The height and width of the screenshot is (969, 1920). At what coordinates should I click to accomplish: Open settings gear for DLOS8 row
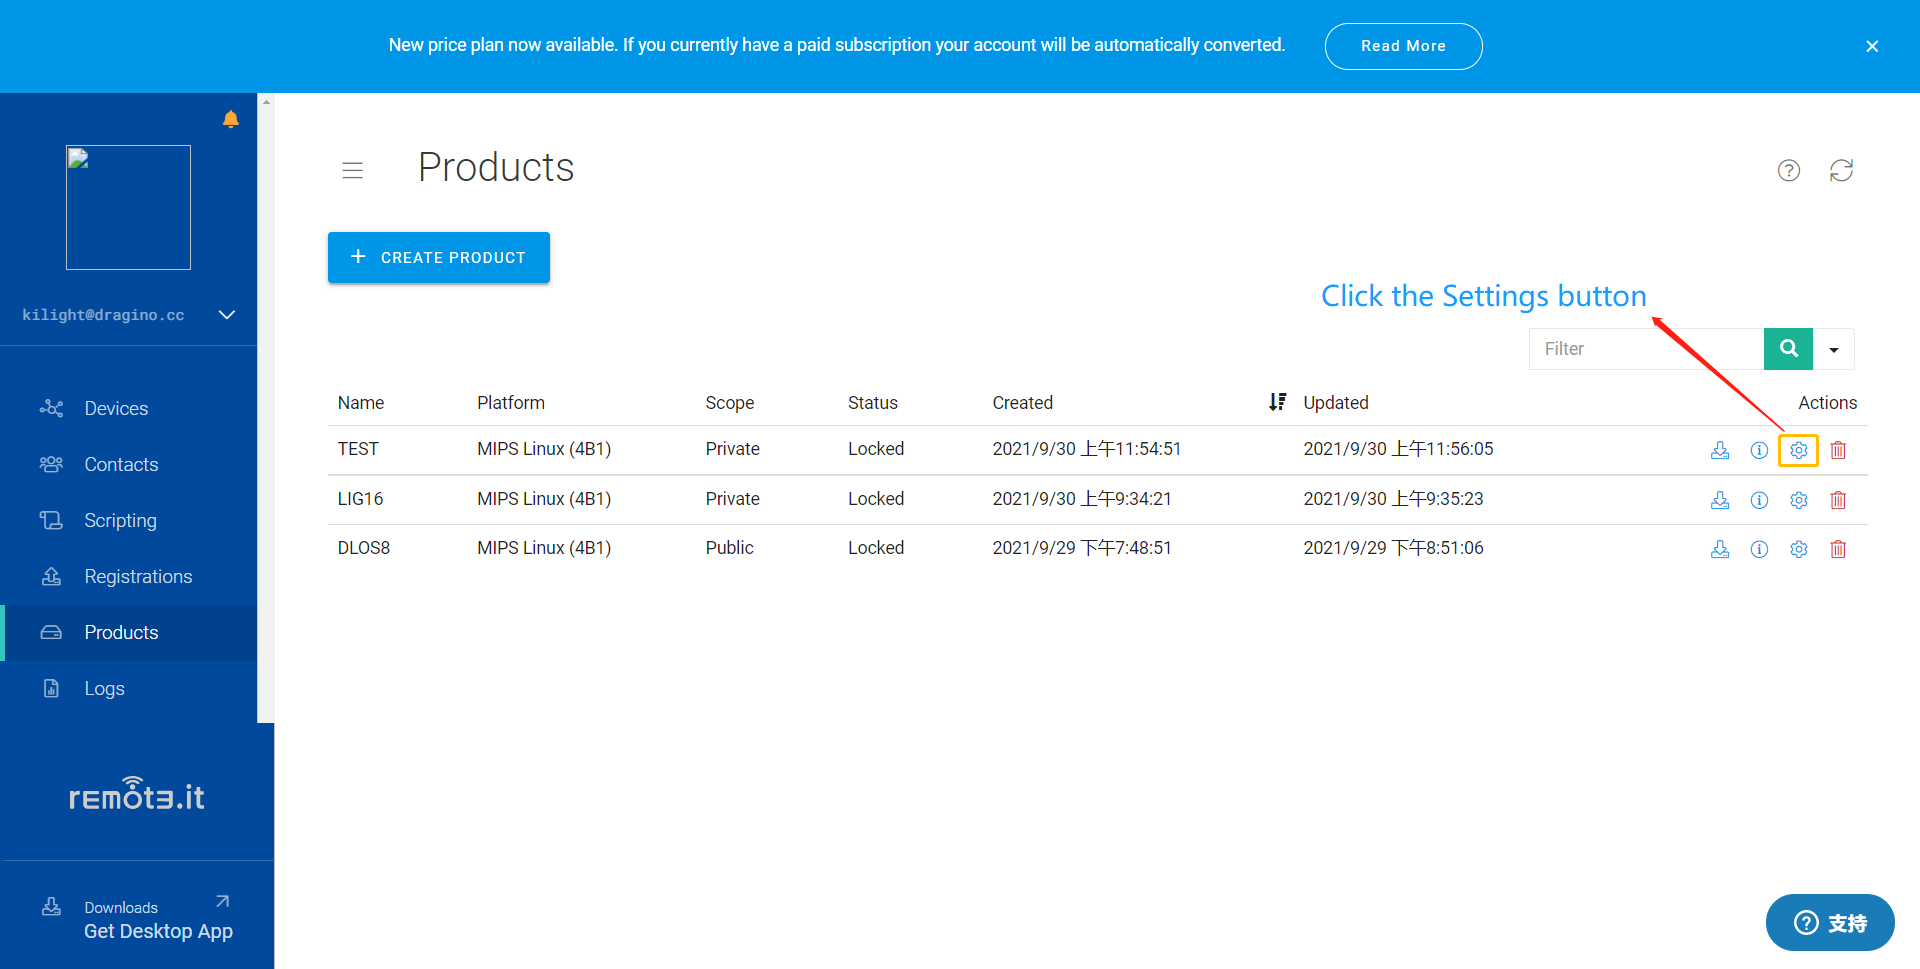(1798, 549)
